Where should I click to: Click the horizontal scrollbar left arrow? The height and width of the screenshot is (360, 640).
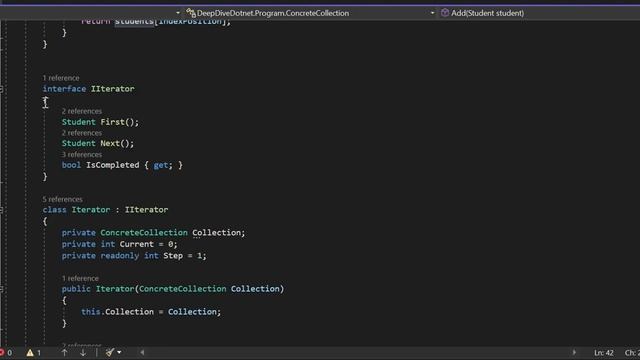point(142,353)
